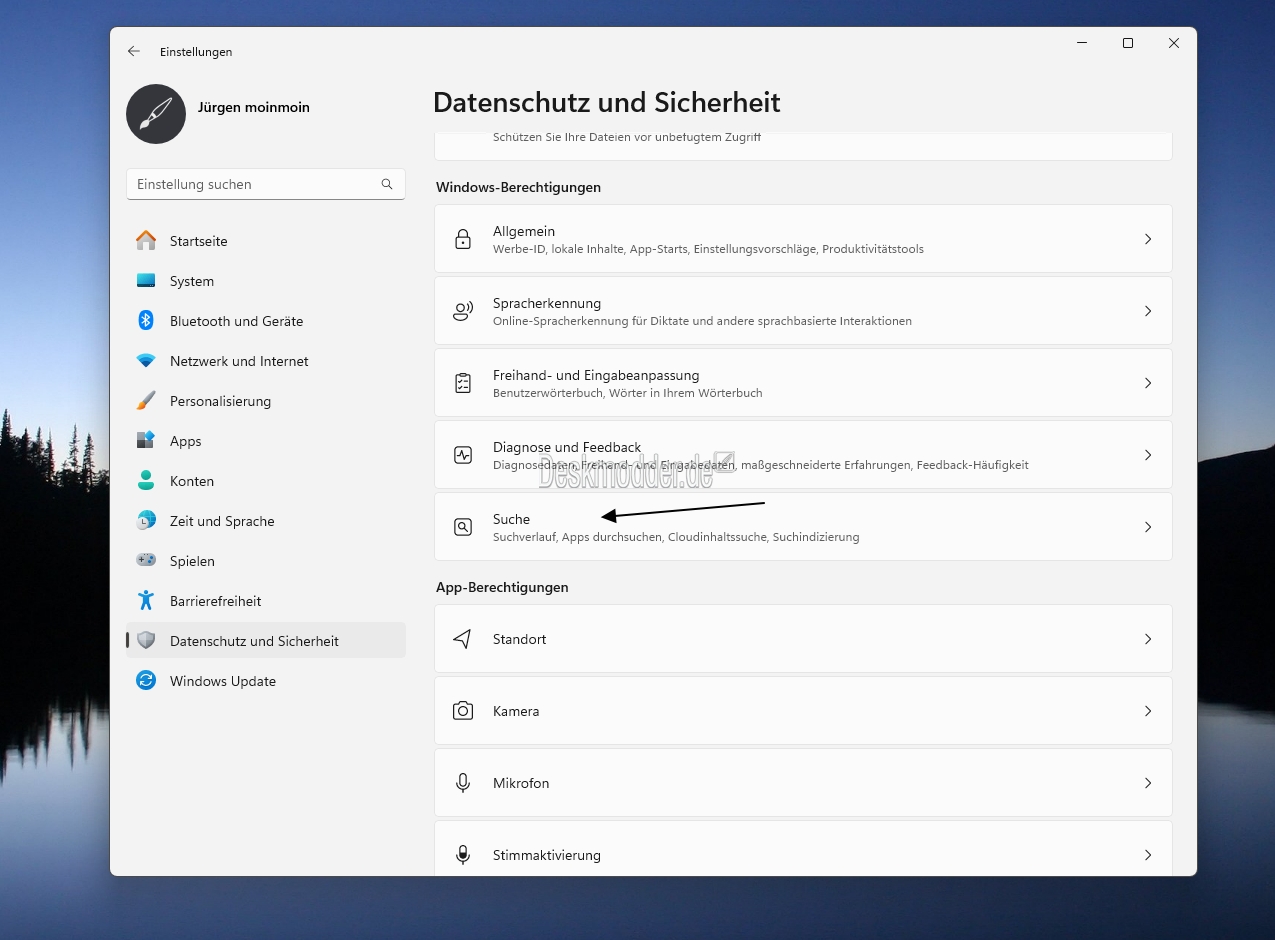Close the Einstellungen window
This screenshot has height=940, width=1275.
[1174, 43]
